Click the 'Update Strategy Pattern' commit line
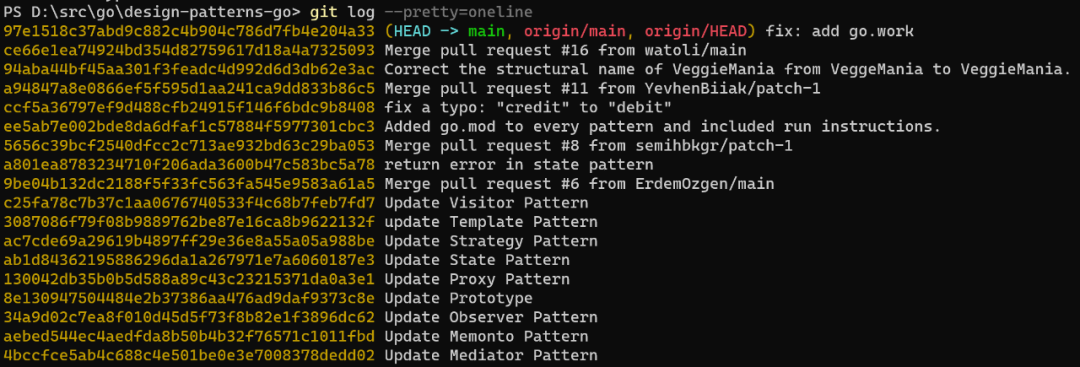1080x367 pixels. (x=490, y=242)
